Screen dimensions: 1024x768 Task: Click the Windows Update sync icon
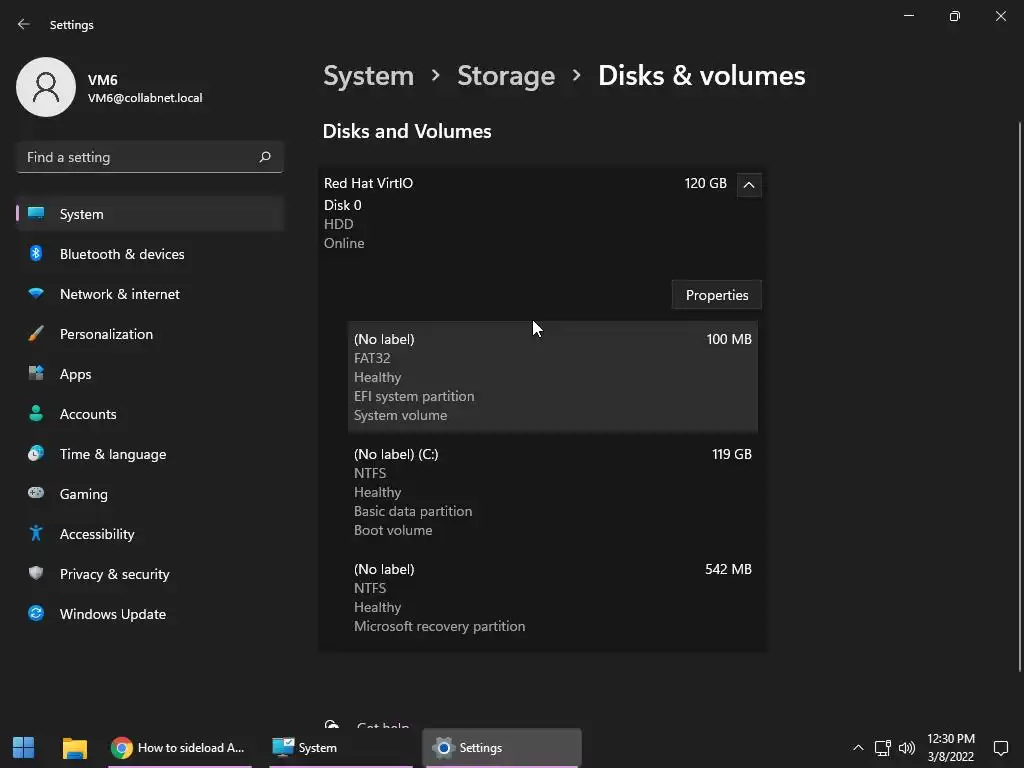click(x=36, y=614)
